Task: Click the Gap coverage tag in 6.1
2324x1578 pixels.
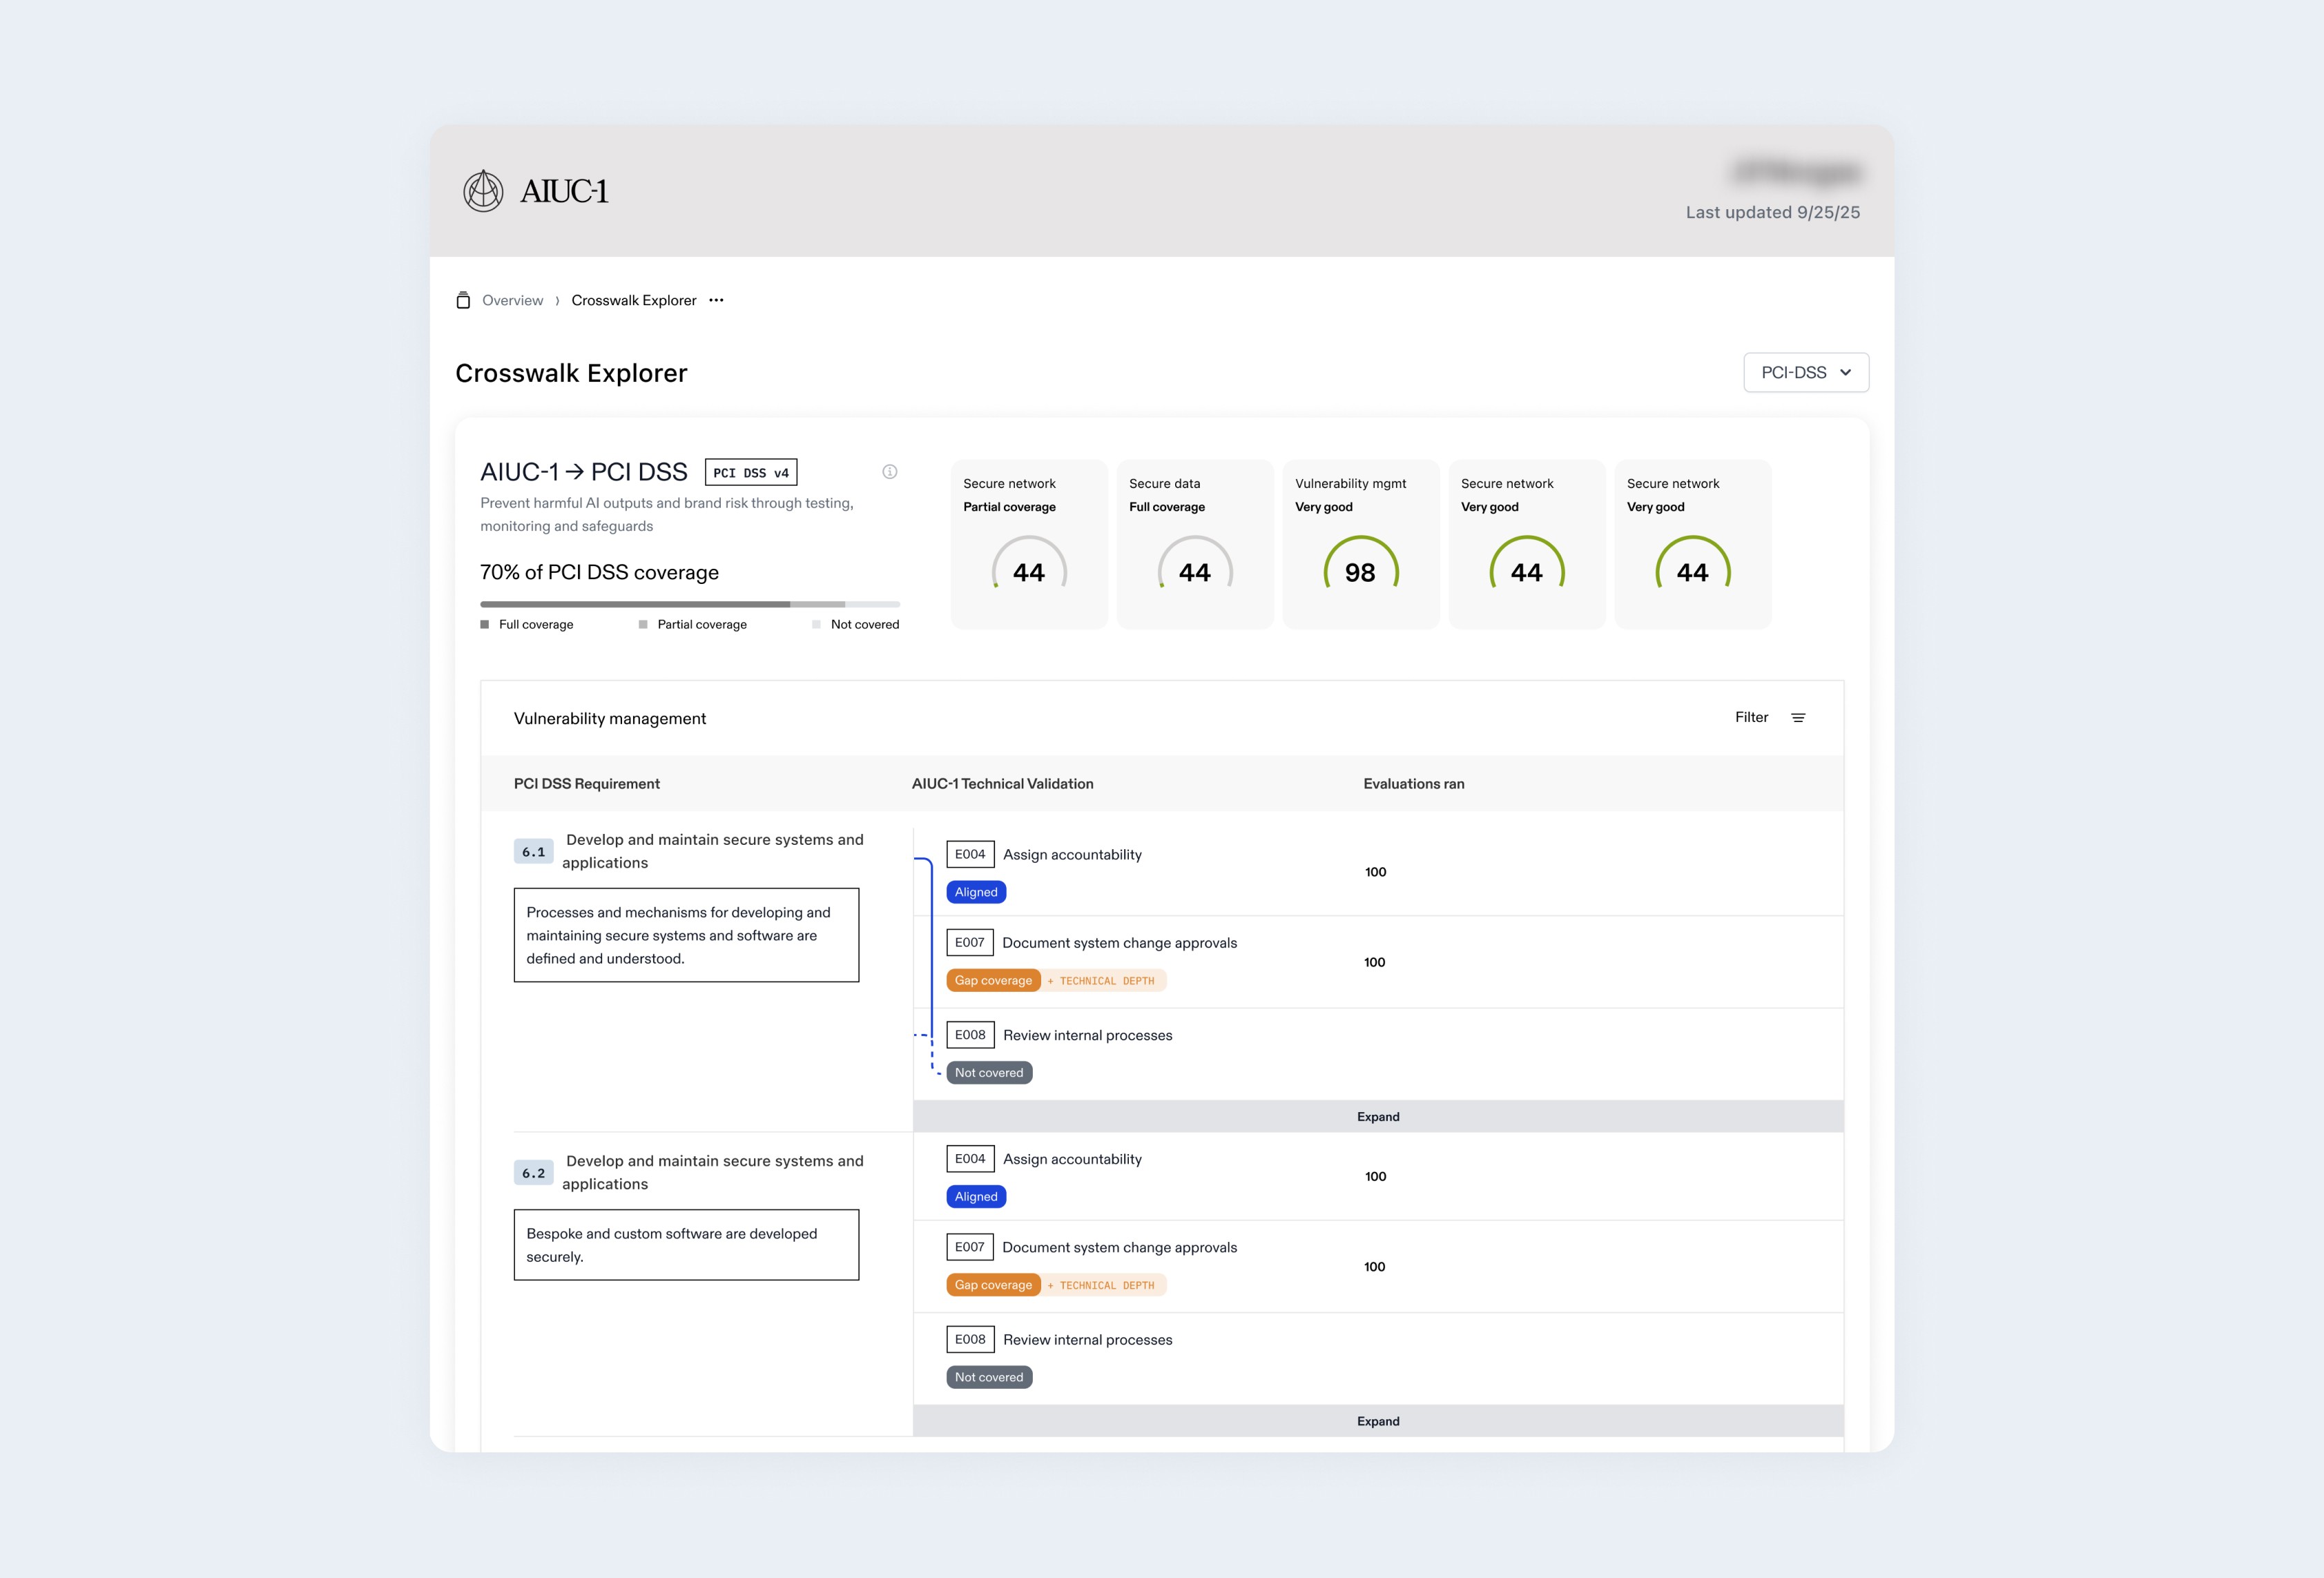Action: click(x=992, y=980)
